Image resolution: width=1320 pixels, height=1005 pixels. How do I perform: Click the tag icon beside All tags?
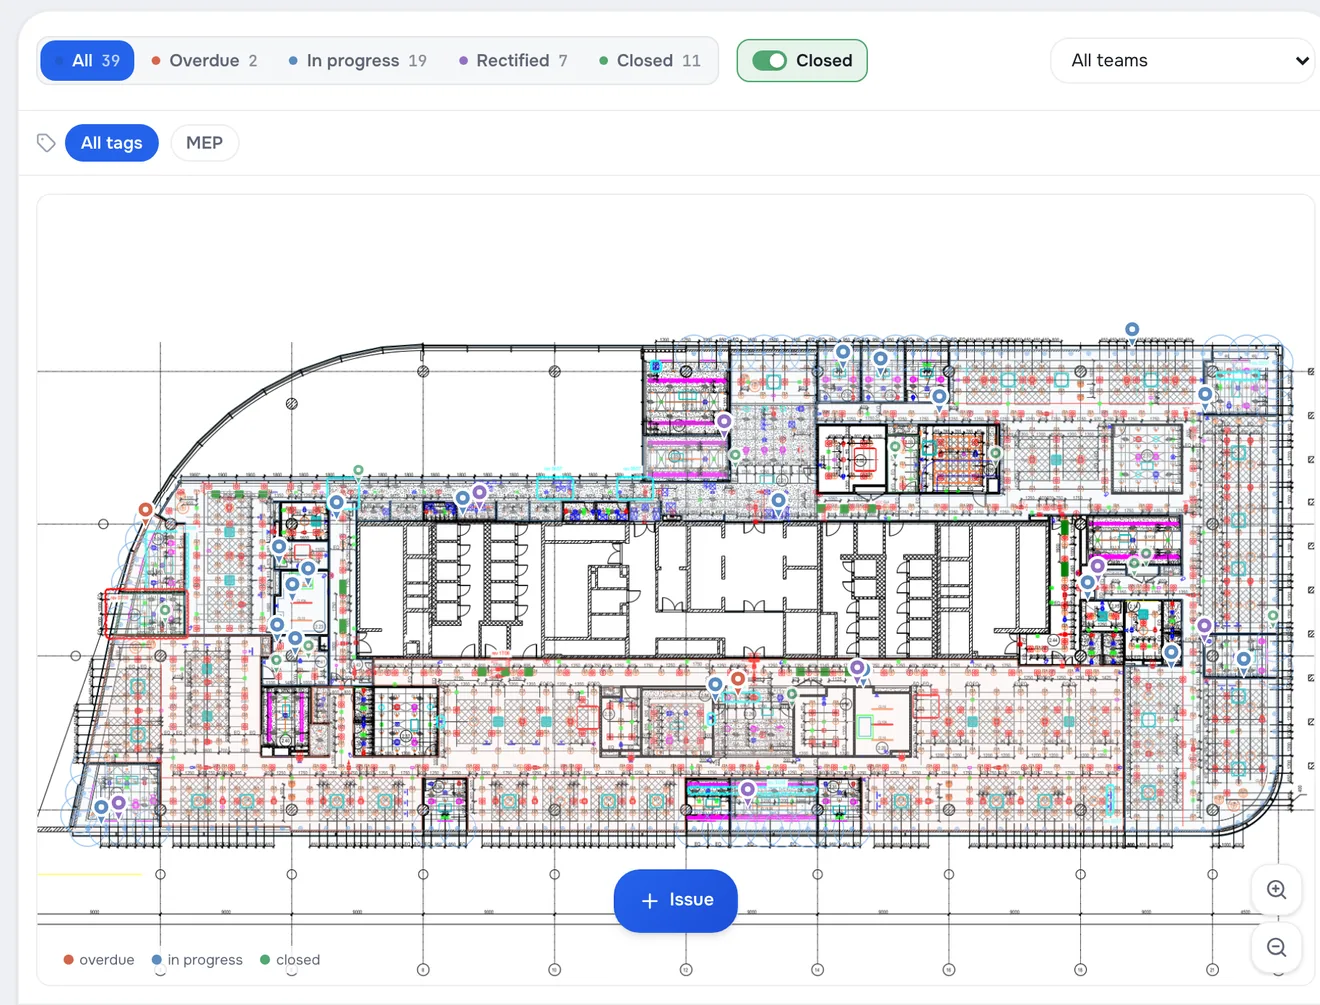46,143
